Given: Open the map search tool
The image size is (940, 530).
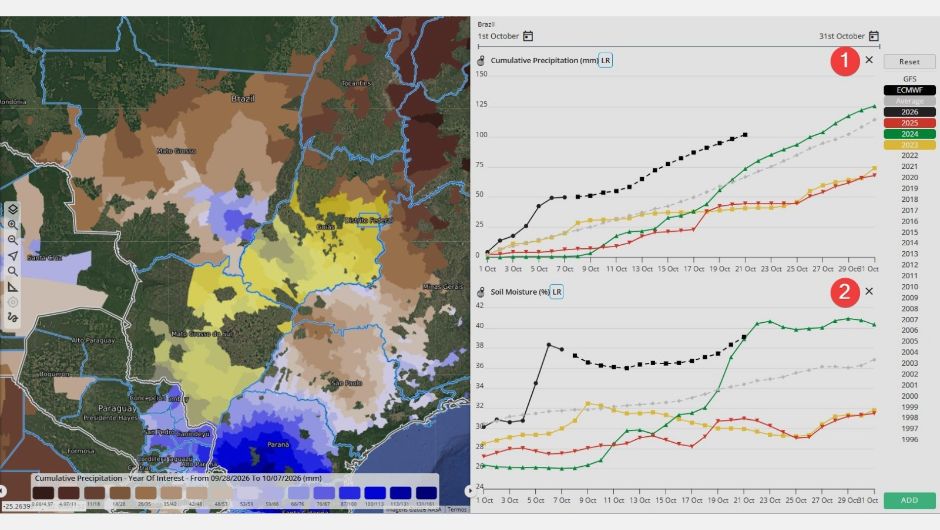Looking at the screenshot, I should tap(13, 272).
